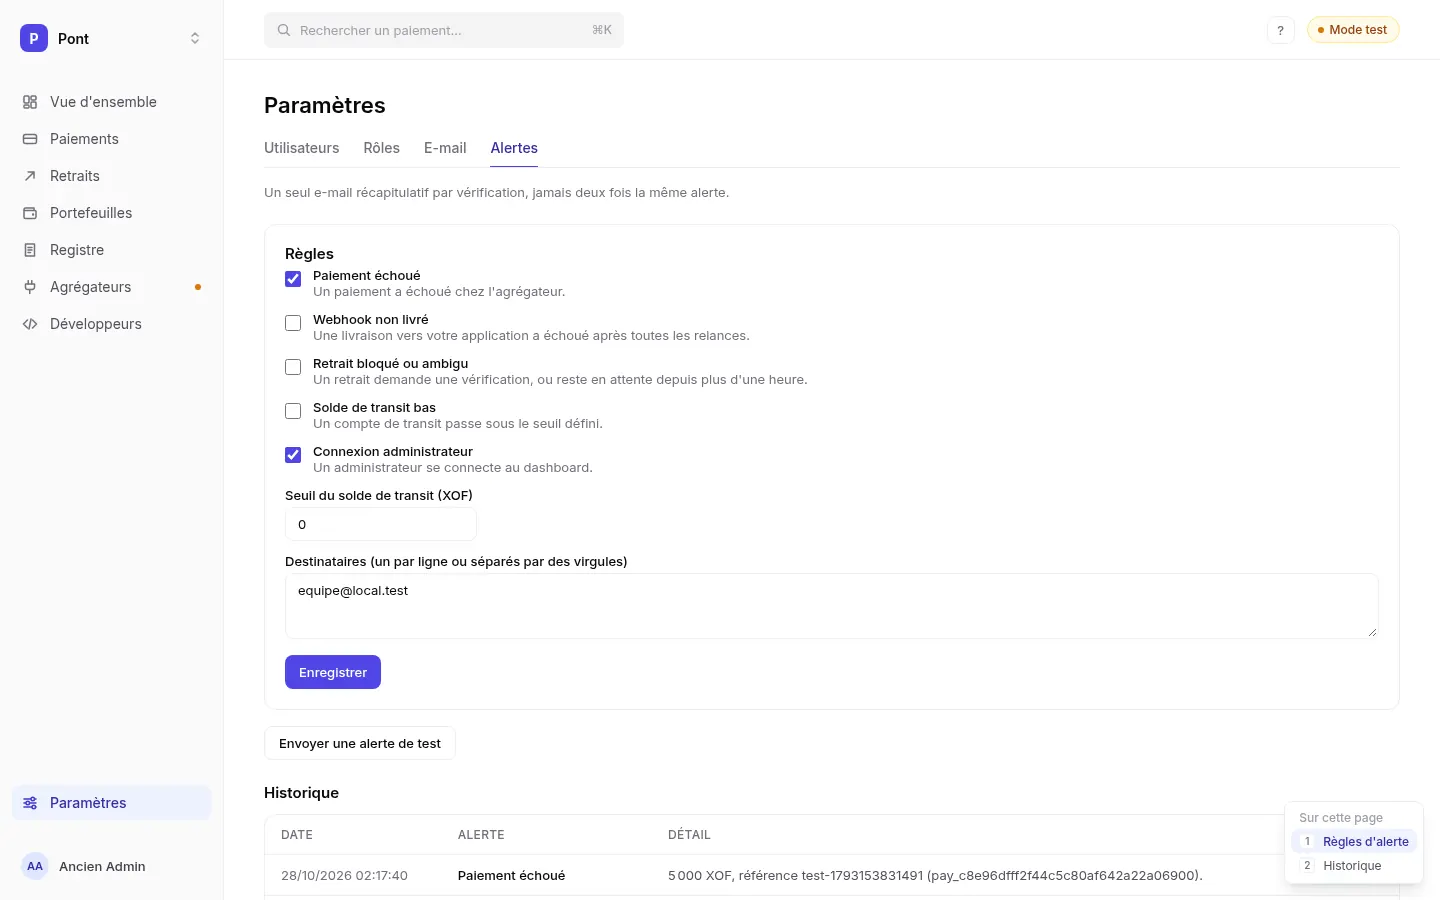Click the Pont logo icon
1440x900 pixels.
tap(34, 38)
